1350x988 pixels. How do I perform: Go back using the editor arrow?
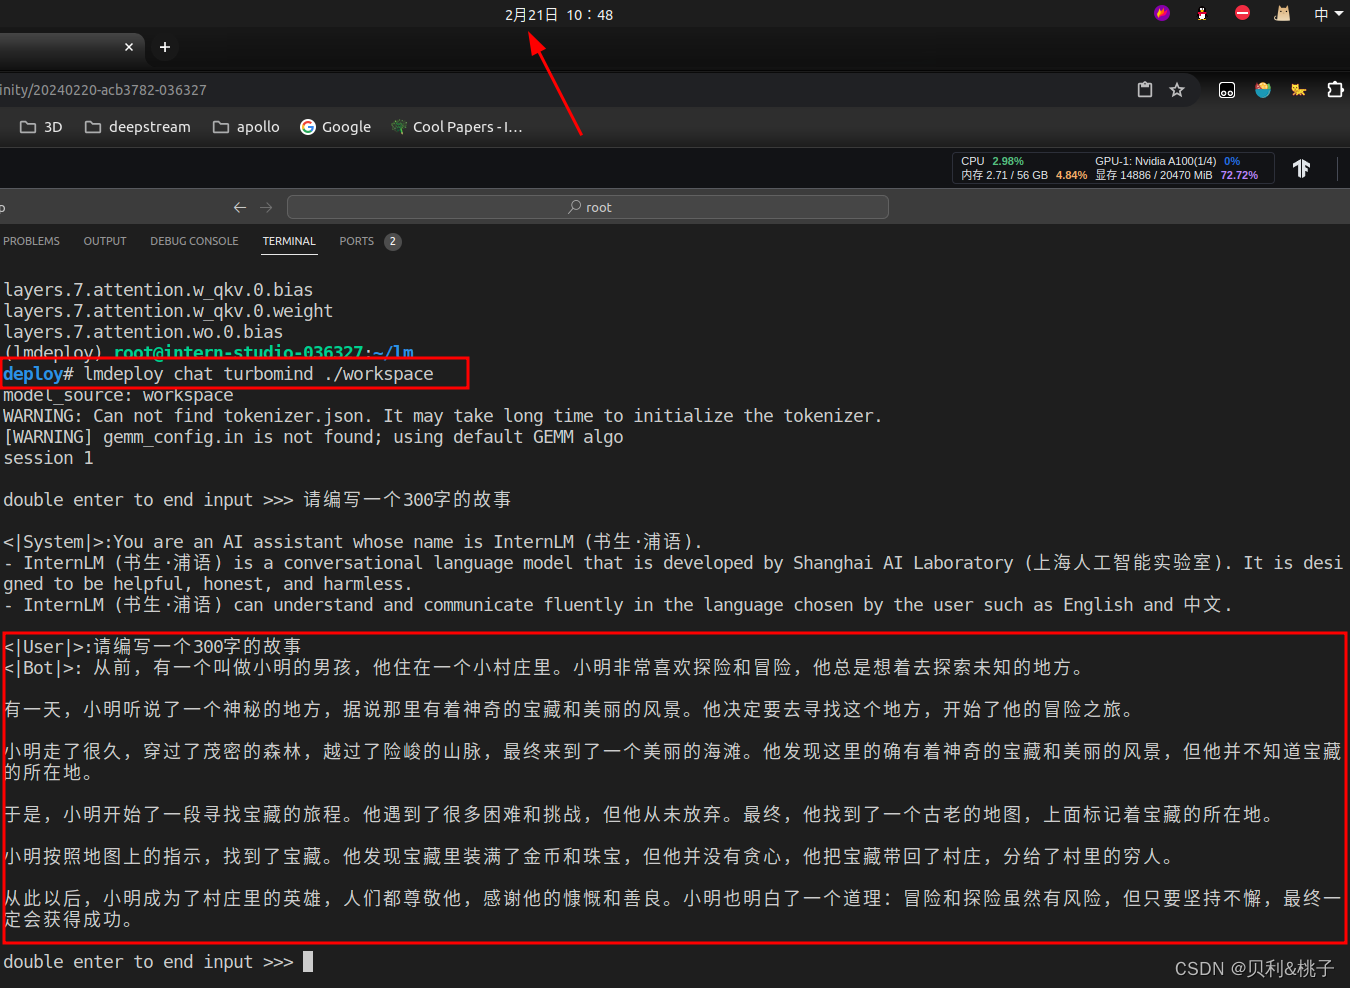coord(240,207)
